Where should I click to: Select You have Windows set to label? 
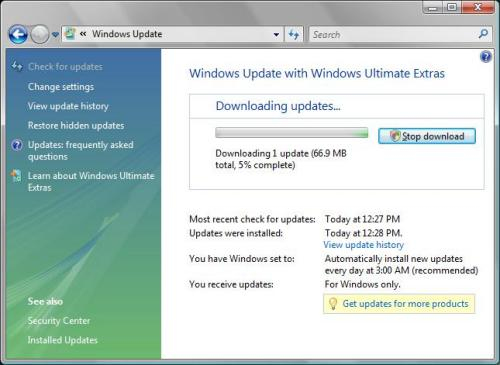(242, 259)
